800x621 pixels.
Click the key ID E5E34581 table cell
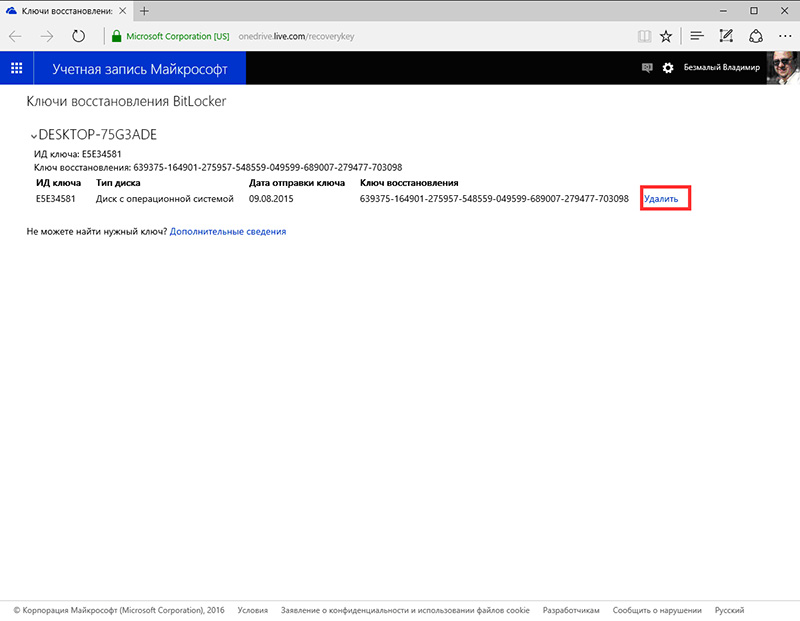point(56,199)
